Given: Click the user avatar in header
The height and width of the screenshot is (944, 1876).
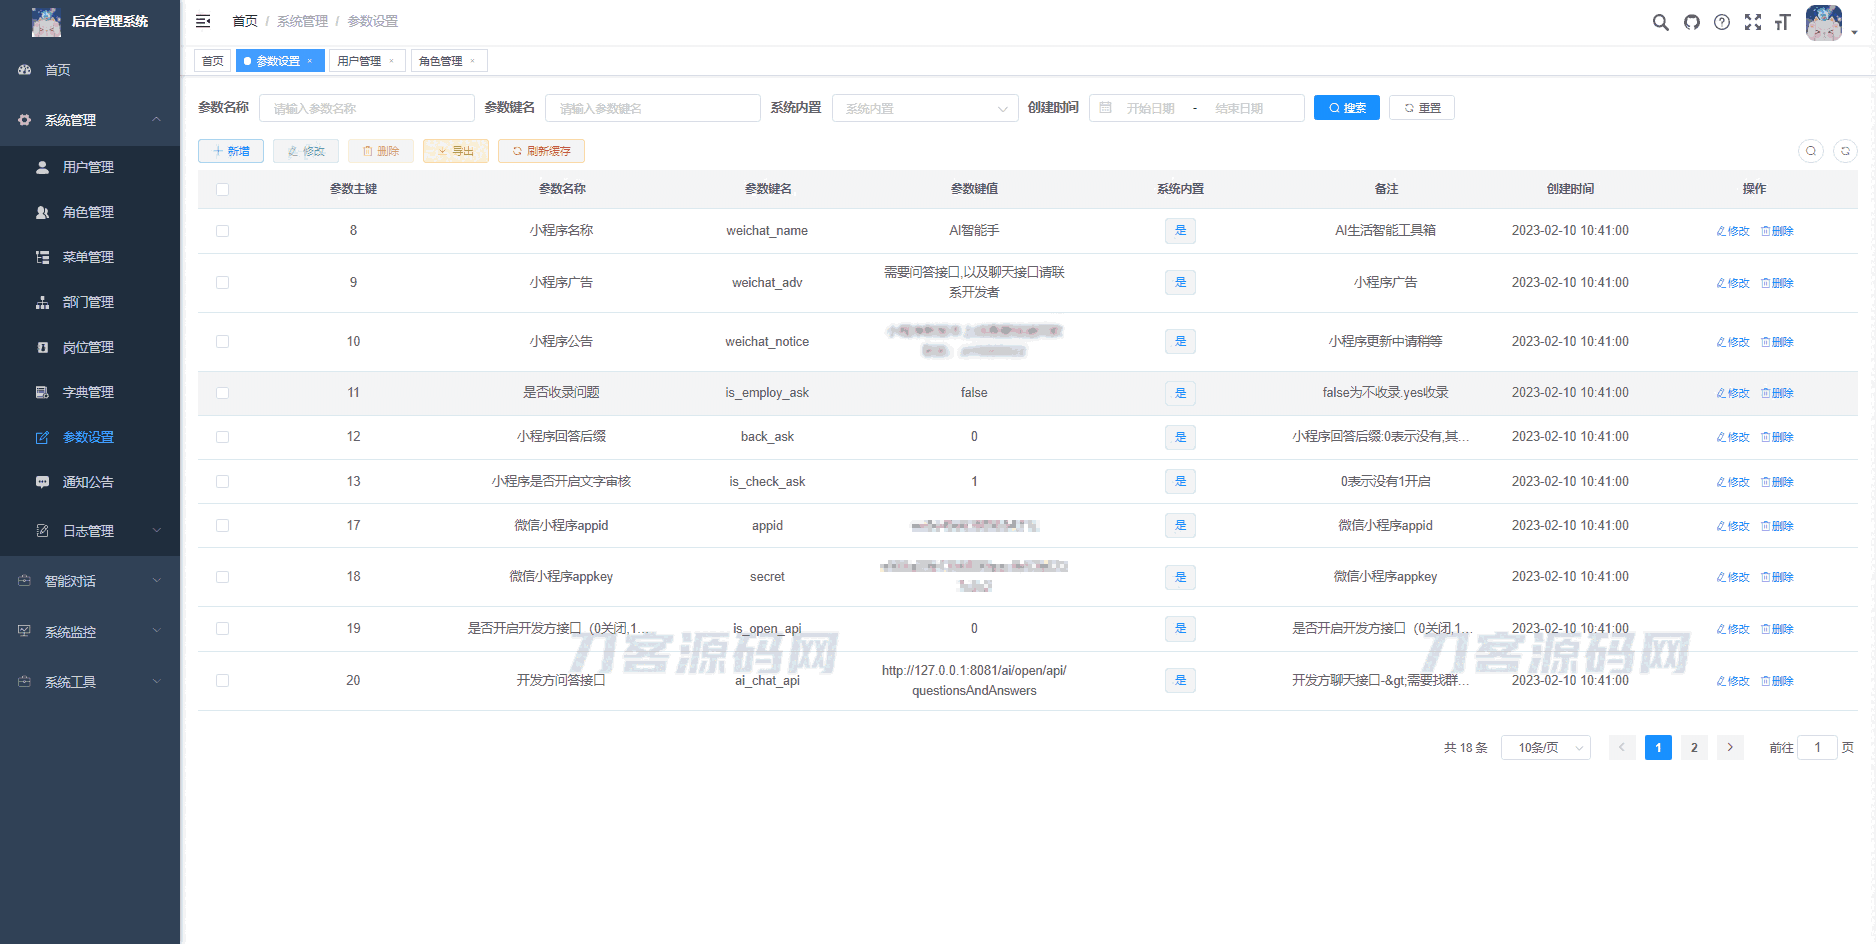Looking at the screenshot, I should pyautogui.click(x=1823, y=22).
